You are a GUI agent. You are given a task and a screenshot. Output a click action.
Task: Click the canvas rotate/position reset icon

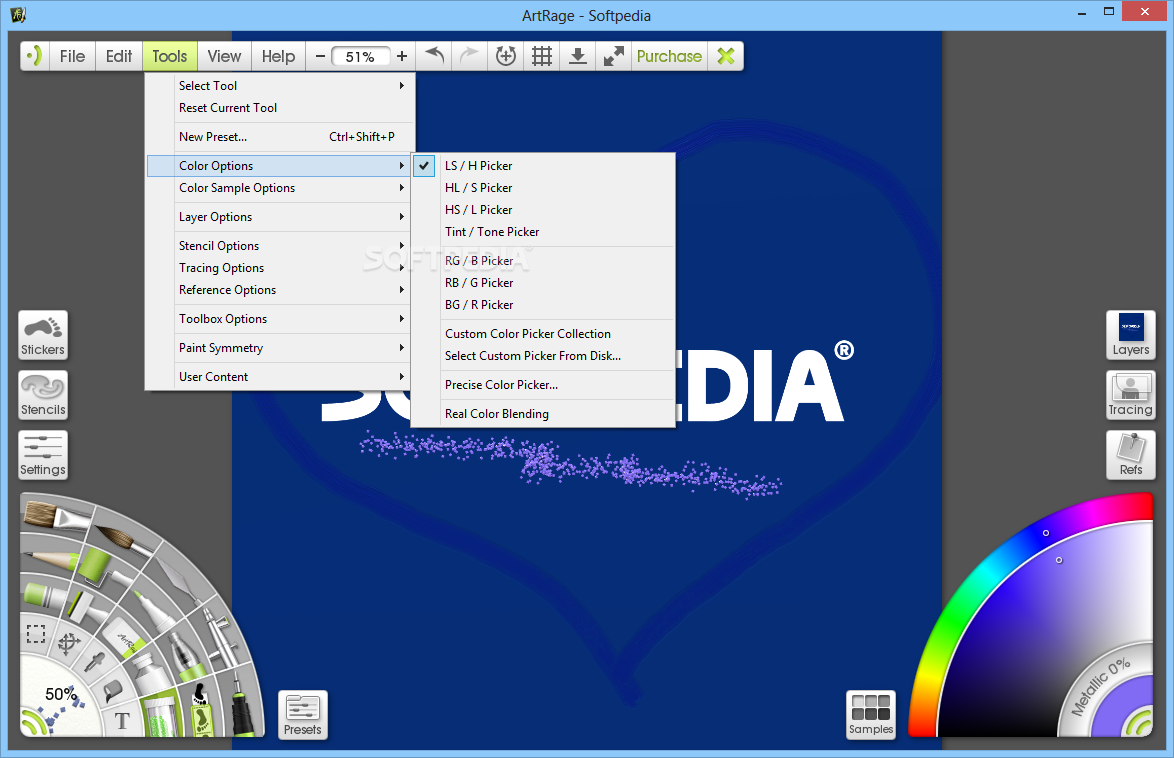click(x=505, y=56)
